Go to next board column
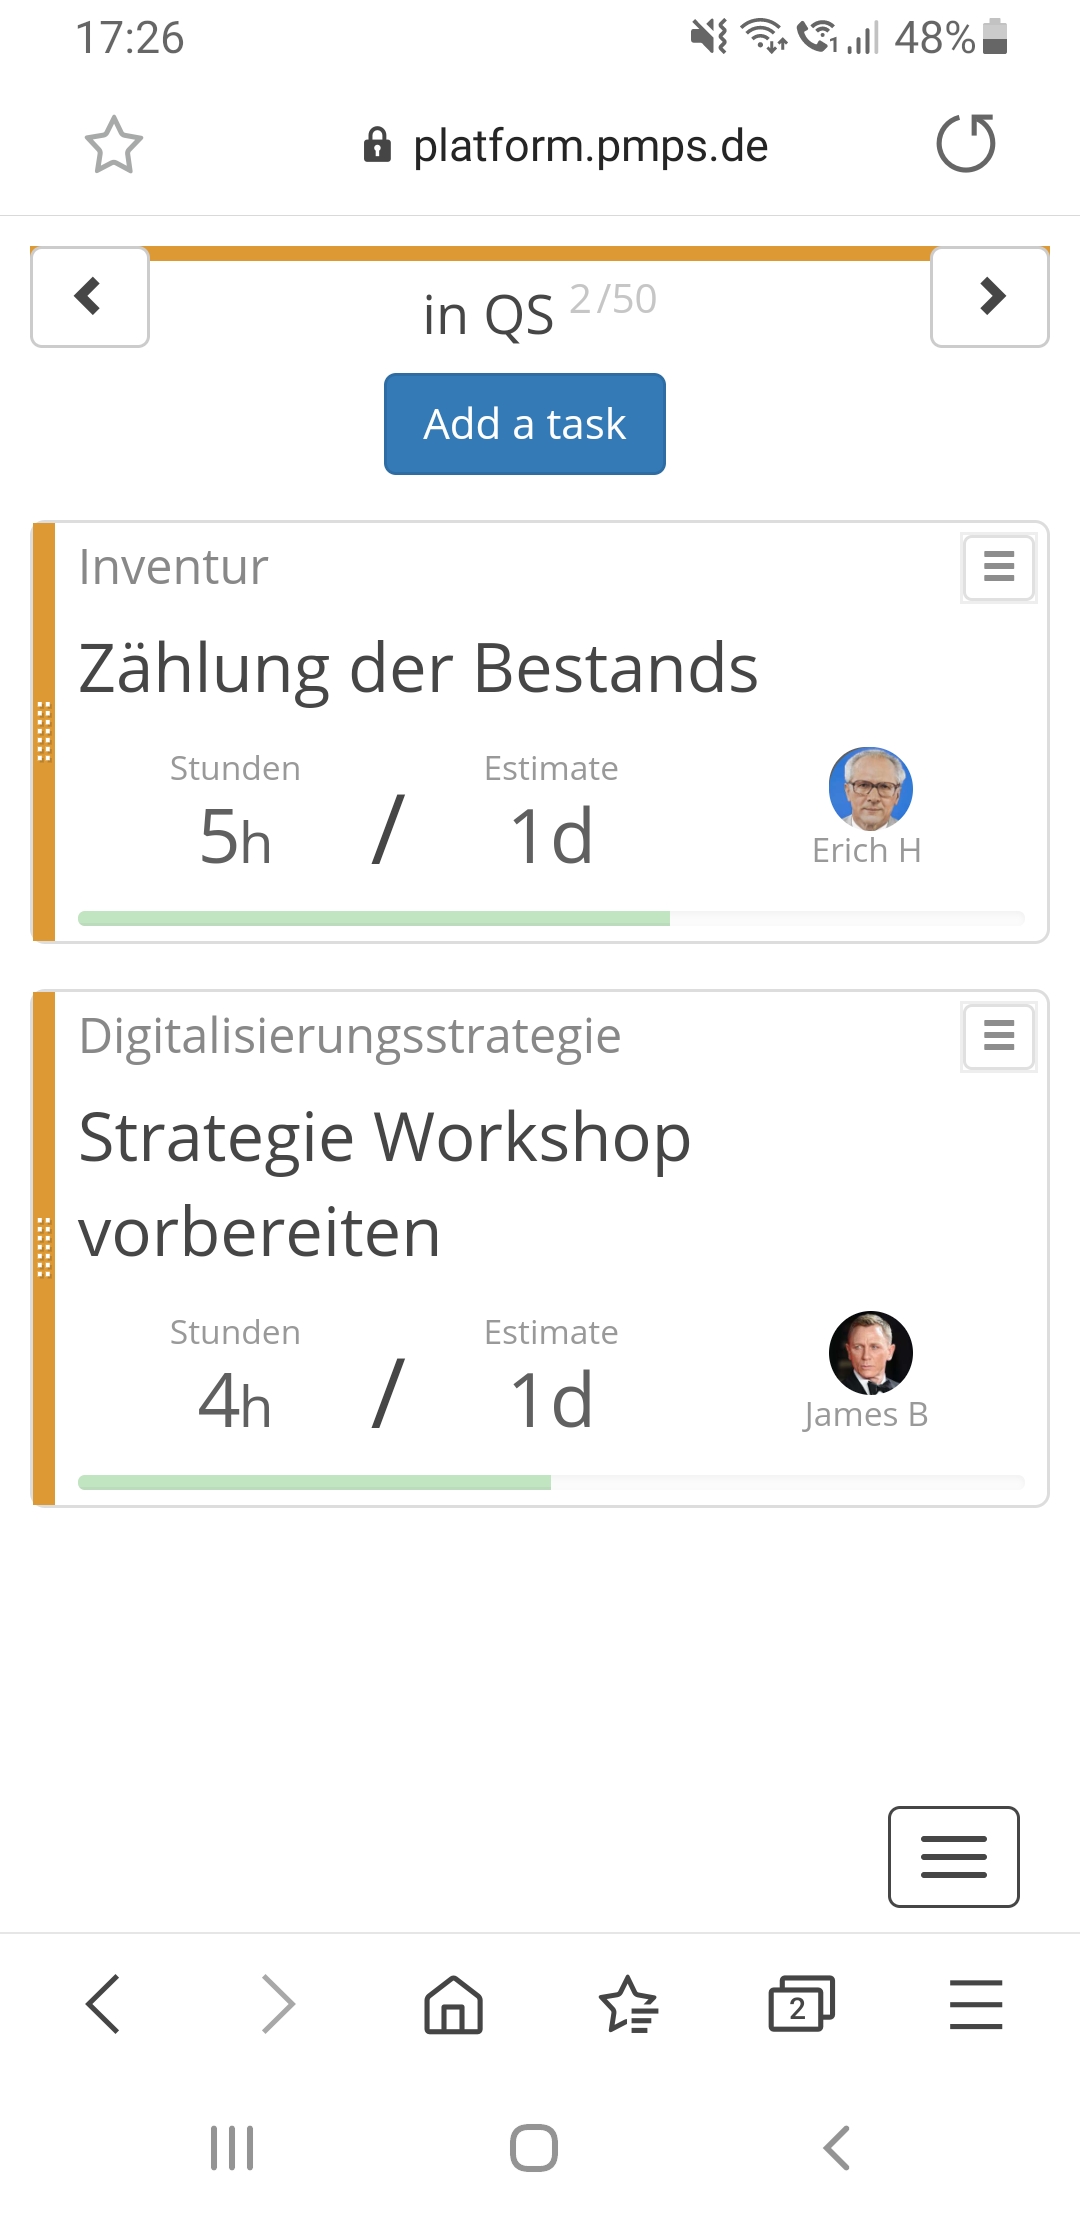Image resolution: width=1080 pixels, height=2220 pixels. point(989,297)
